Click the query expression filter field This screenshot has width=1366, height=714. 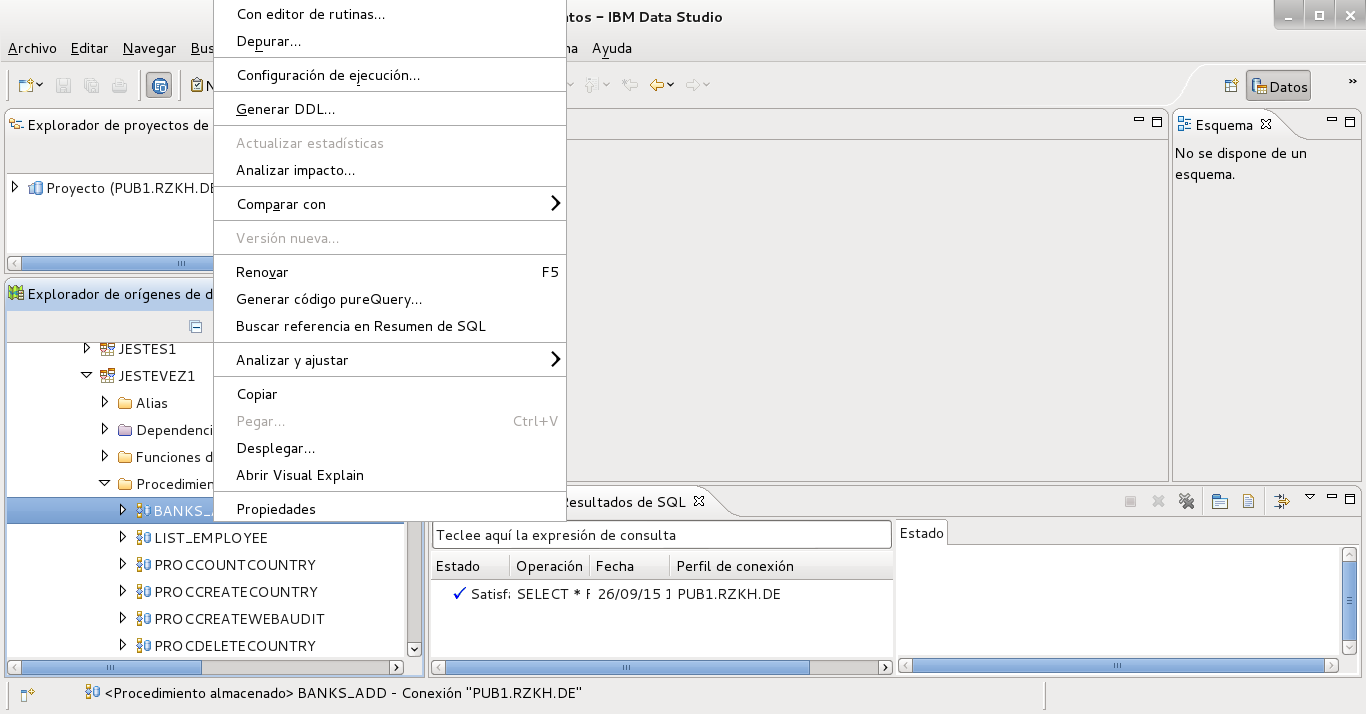pos(661,535)
